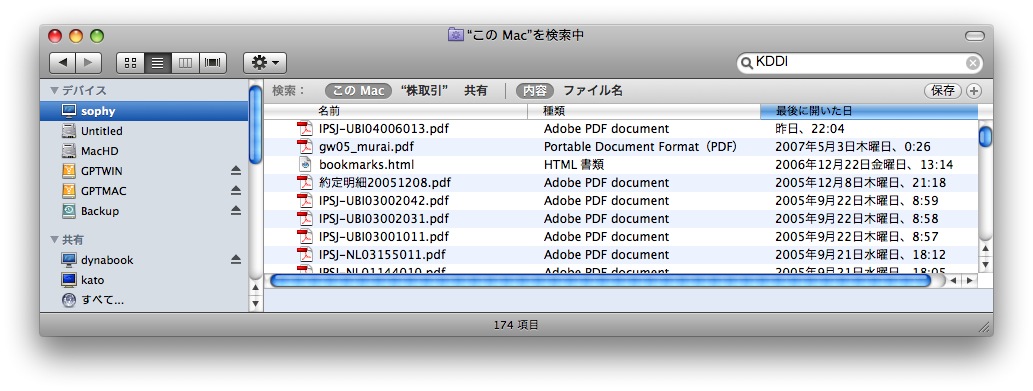Click the PDF icon of IPSJ-UBI04006013.pdf
This screenshot has height=391, width=1033.
click(305, 129)
